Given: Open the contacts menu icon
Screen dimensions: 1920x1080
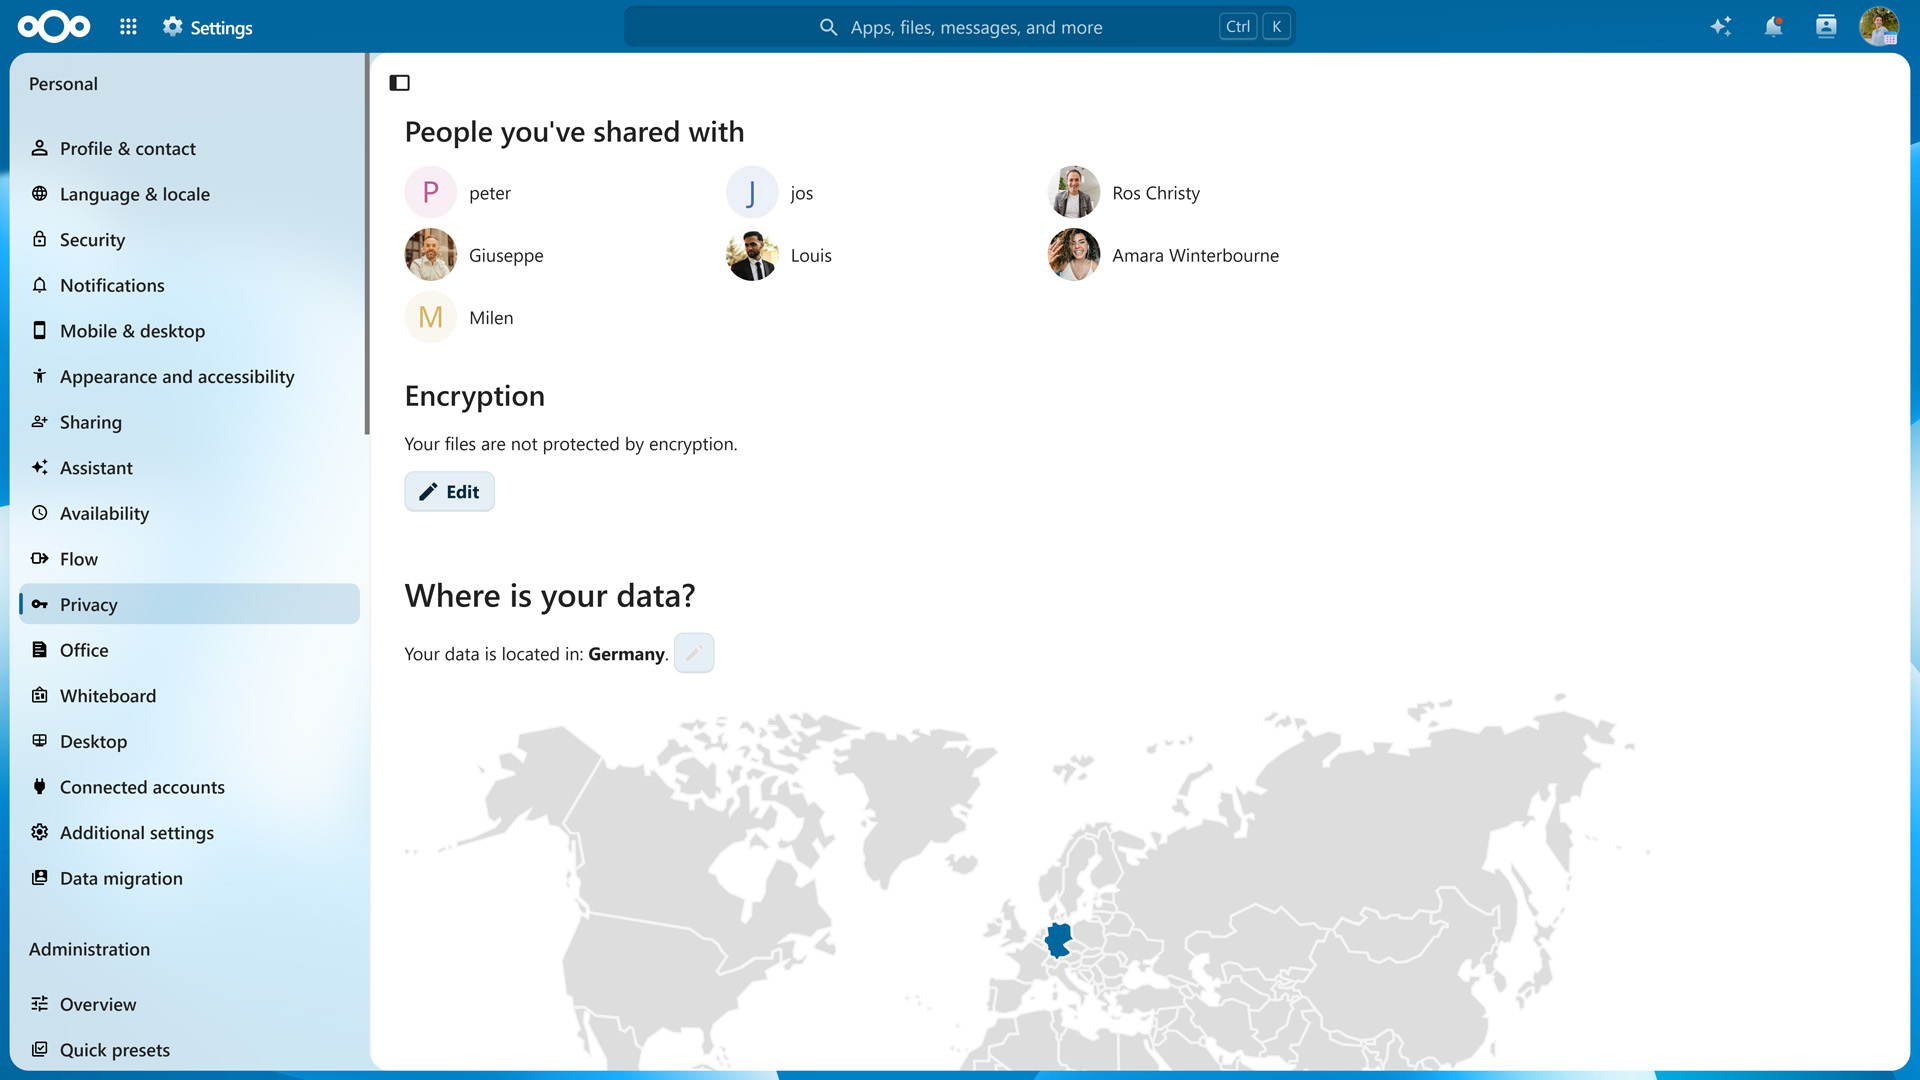Looking at the screenshot, I should (1826, 27).
